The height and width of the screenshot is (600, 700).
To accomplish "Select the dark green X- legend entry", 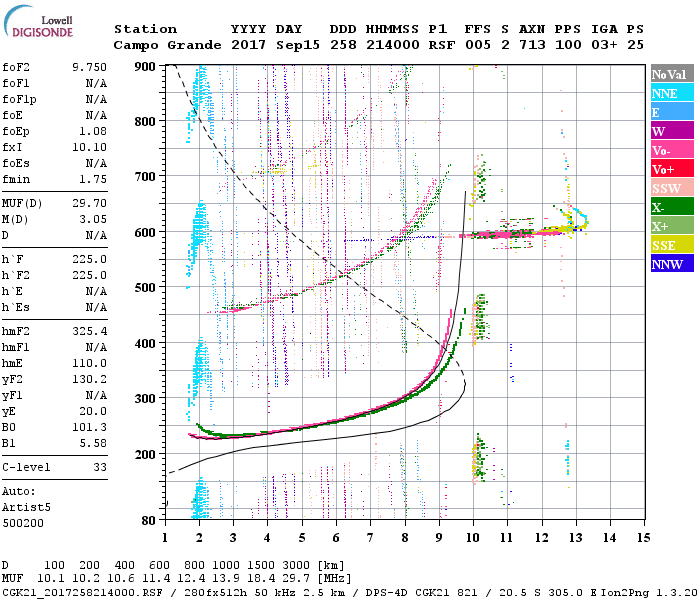I will 670,207.
